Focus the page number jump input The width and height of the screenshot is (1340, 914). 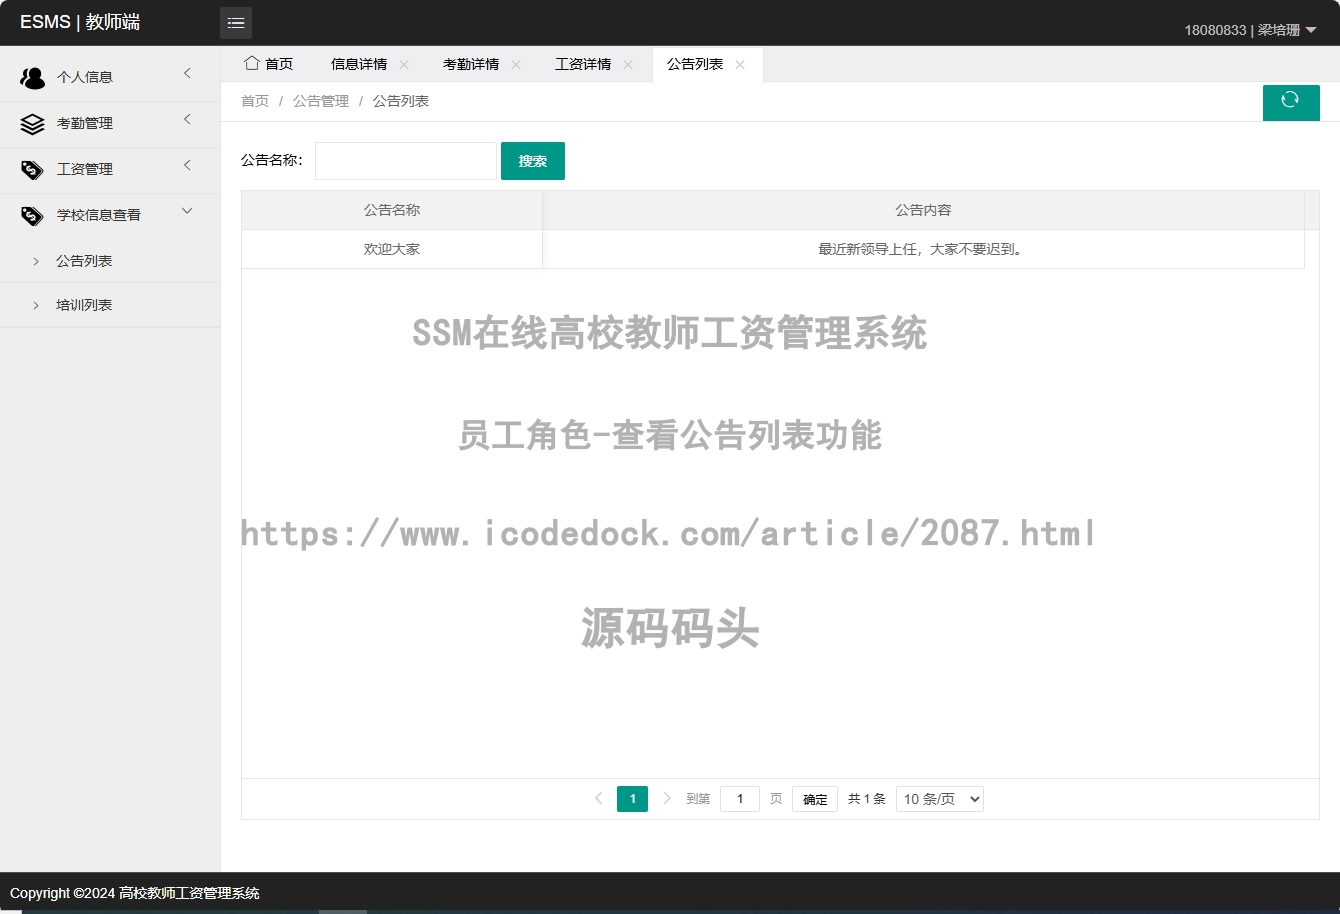[740, 799]
